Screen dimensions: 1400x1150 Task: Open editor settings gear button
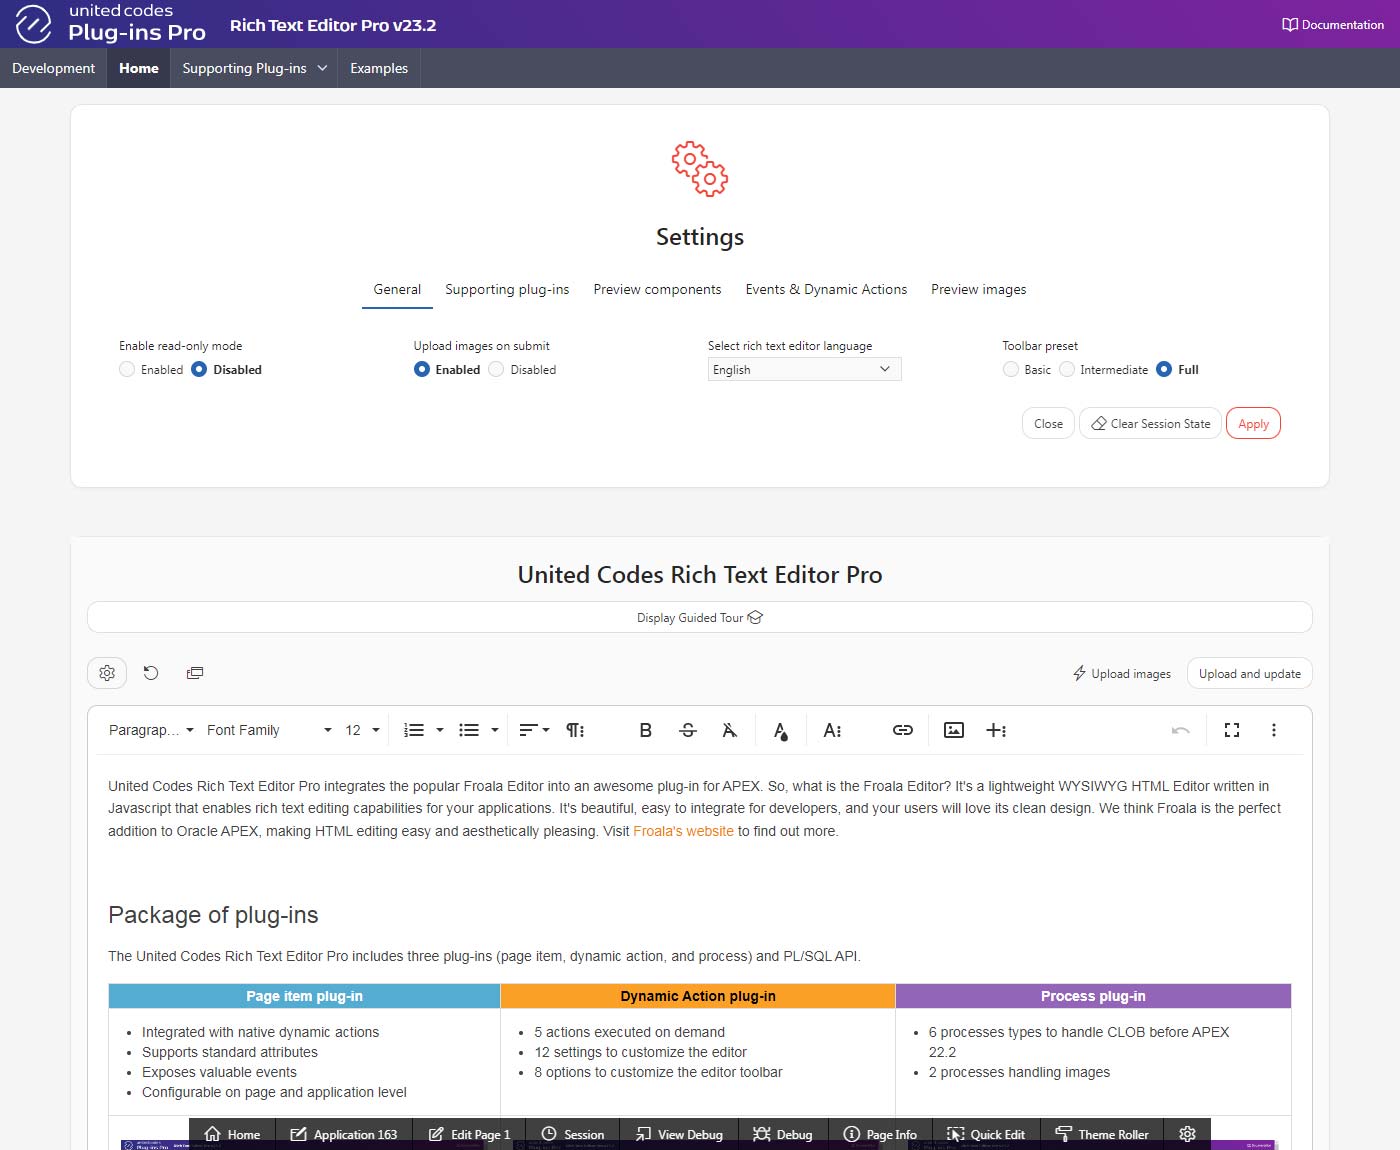(107, 673)
